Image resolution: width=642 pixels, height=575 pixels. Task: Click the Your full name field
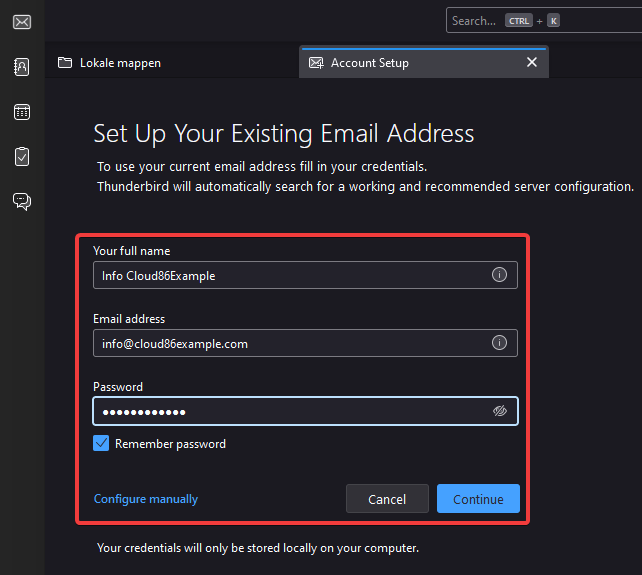(x=305, y=275)
